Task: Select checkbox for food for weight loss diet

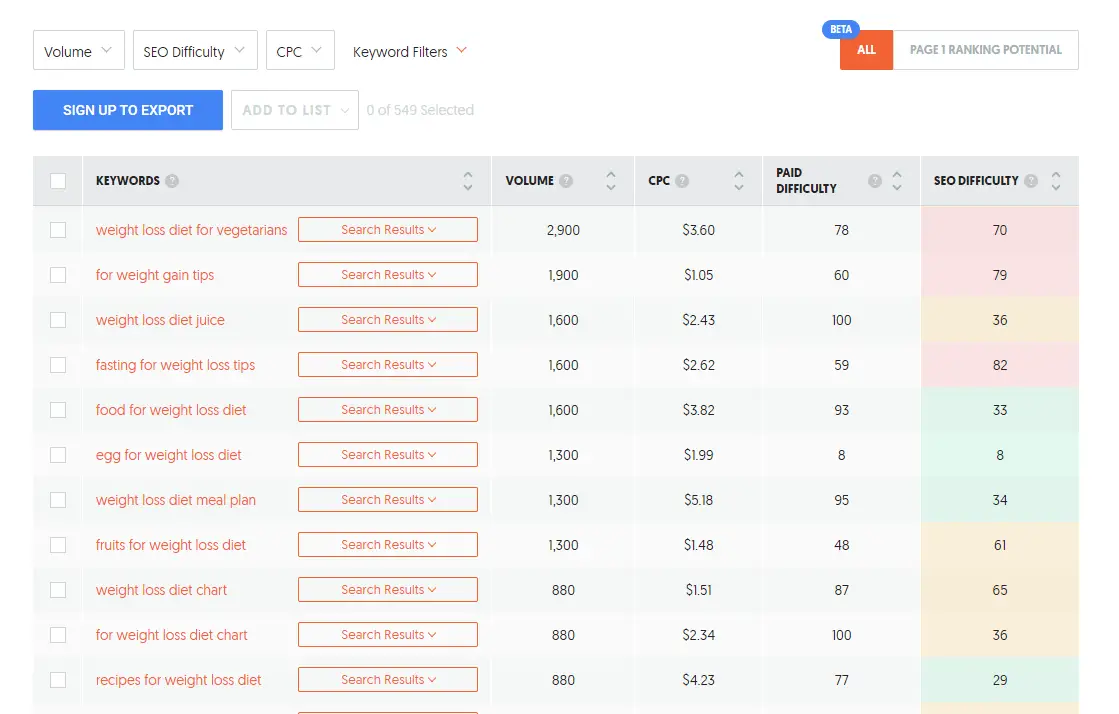Action: [58, 410]
